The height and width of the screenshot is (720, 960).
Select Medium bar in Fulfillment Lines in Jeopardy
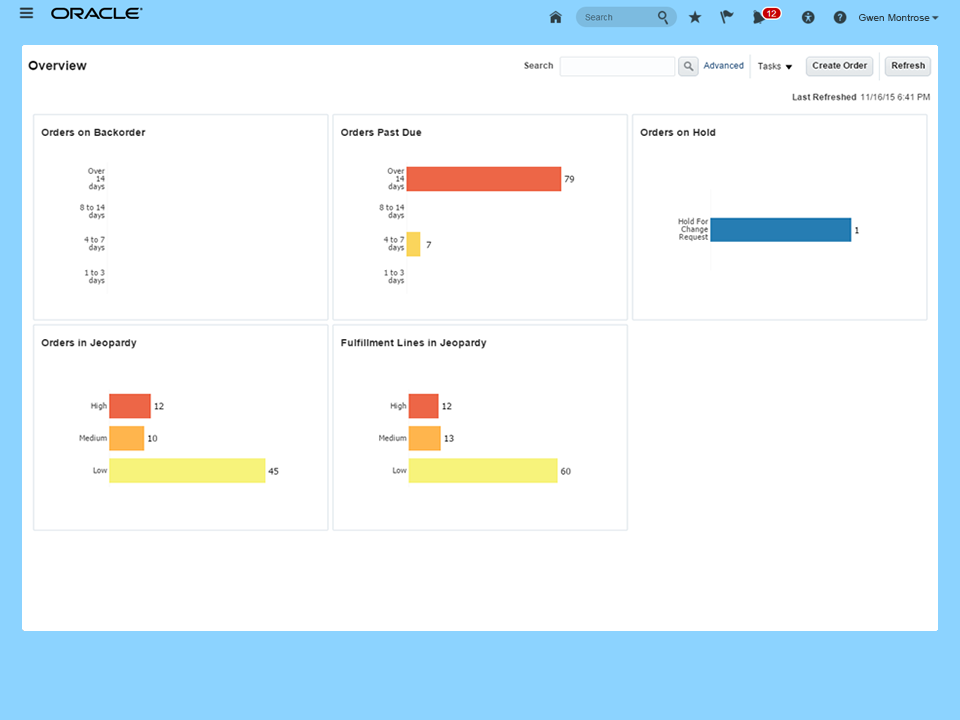point(425,438)
